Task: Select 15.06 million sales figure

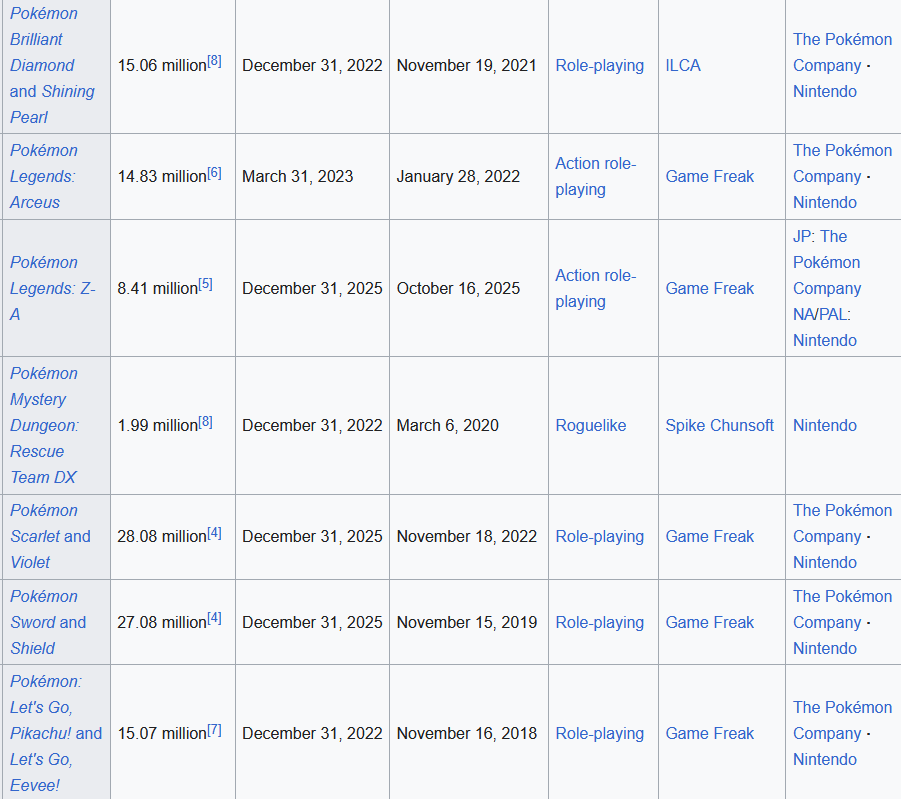Action: (x=162, y=66)
